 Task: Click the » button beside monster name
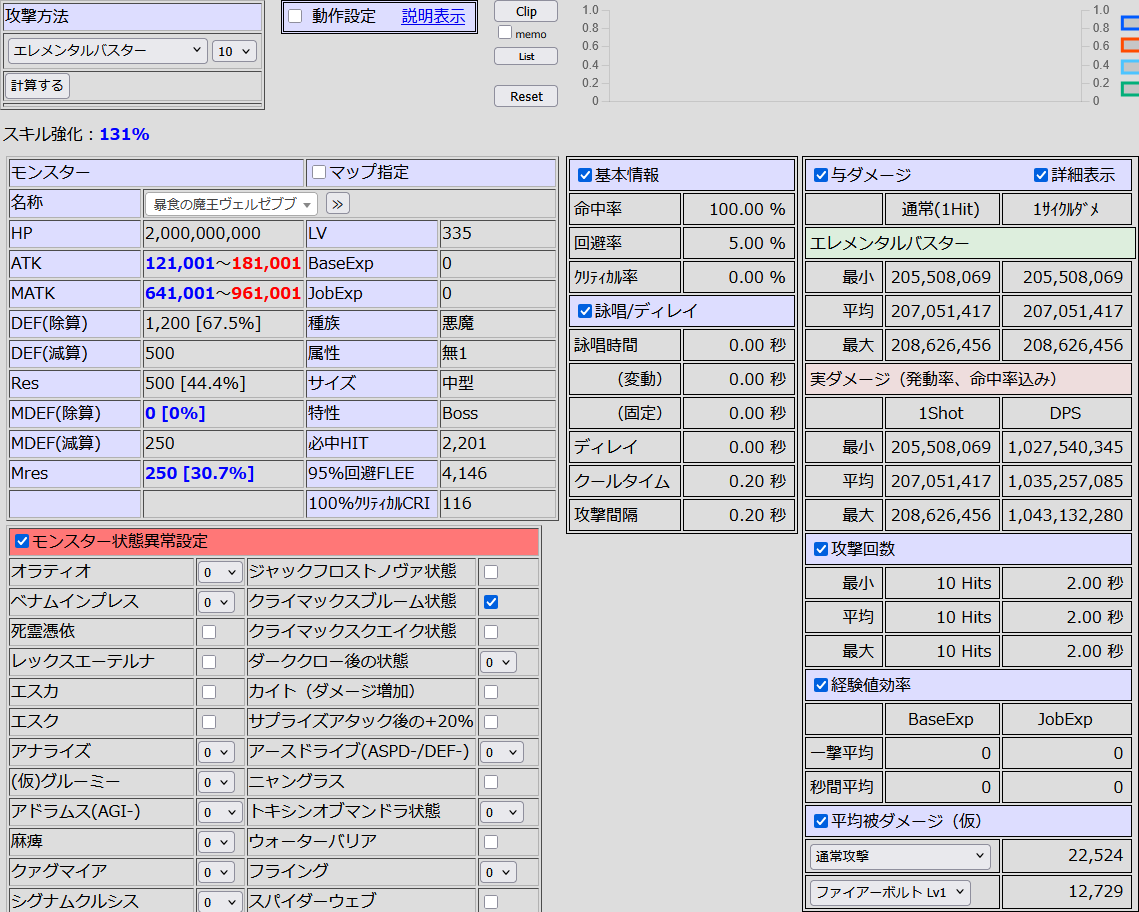coord(338,204)
